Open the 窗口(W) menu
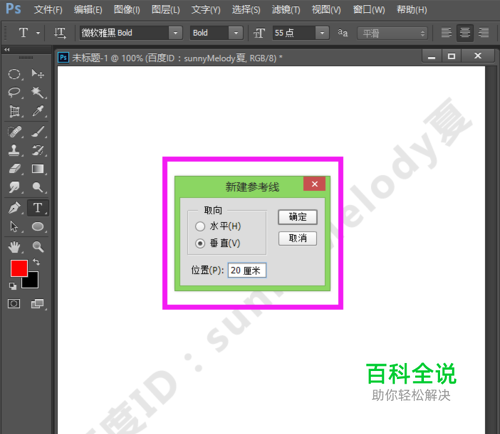The height and width of the screenshot is (434, 500). tap(369, 10)
